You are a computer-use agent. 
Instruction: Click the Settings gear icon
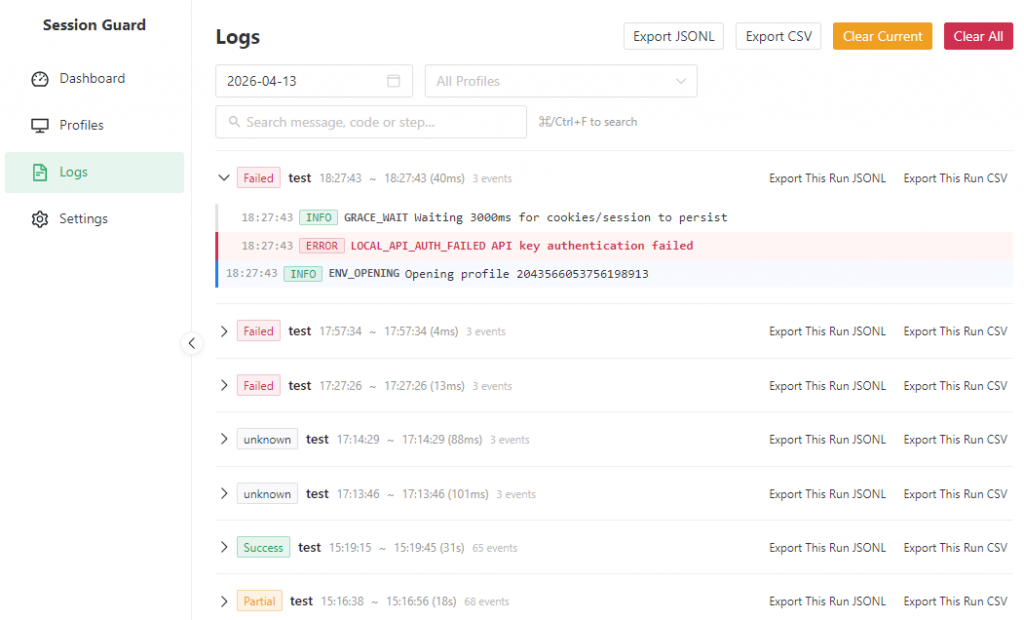[x=40, y=219]
